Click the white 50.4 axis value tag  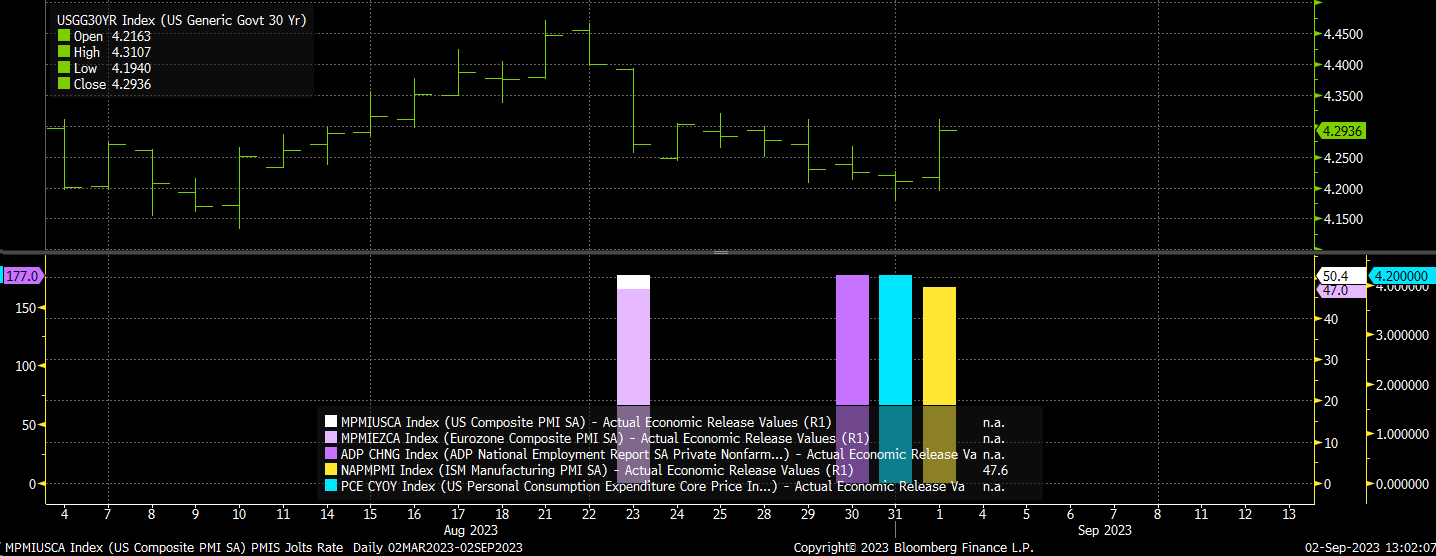point(1335,276)
